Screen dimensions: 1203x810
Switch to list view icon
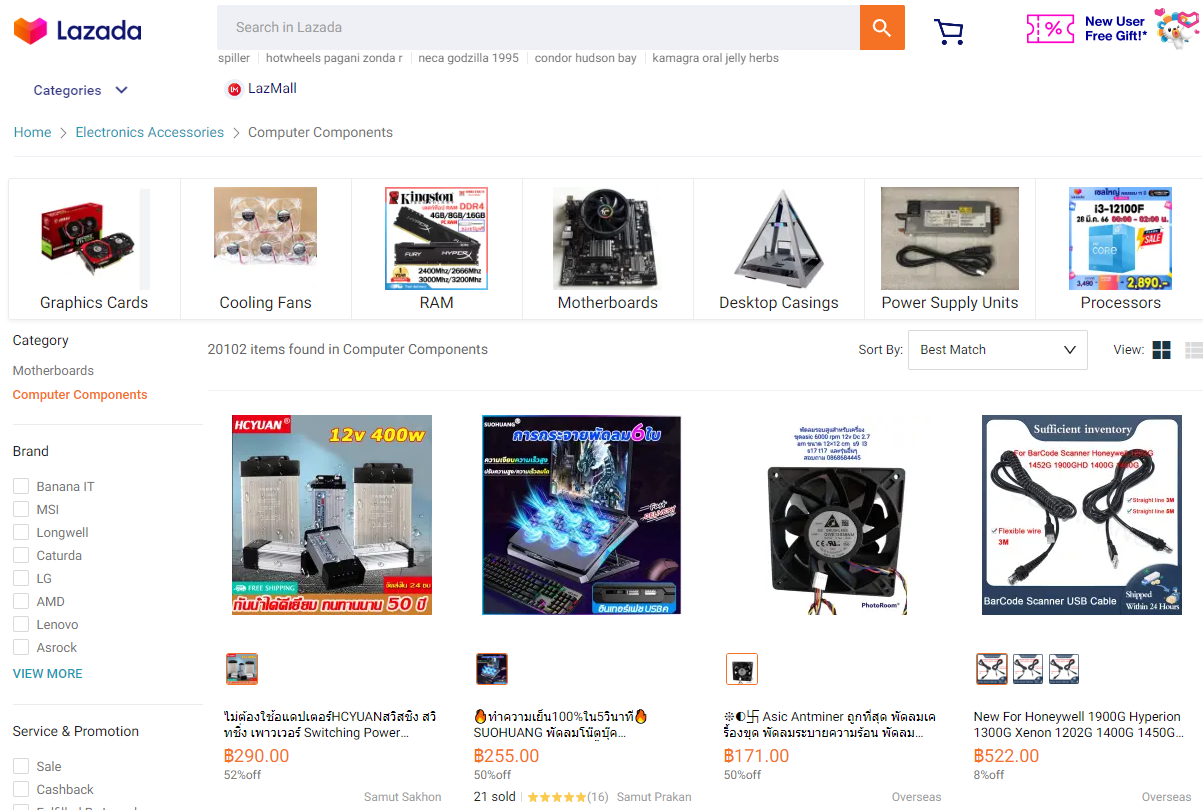click(x=1193, y=350)
